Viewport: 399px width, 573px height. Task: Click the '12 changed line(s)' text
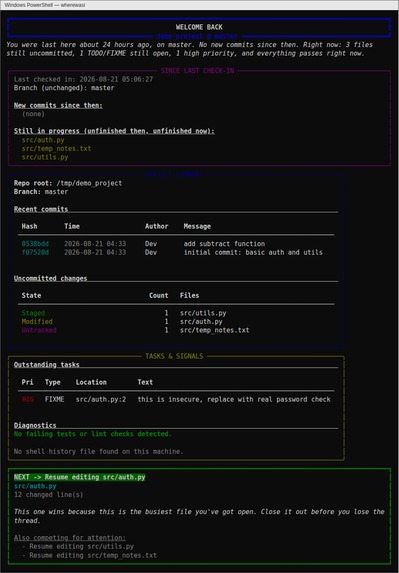(49, 495)
